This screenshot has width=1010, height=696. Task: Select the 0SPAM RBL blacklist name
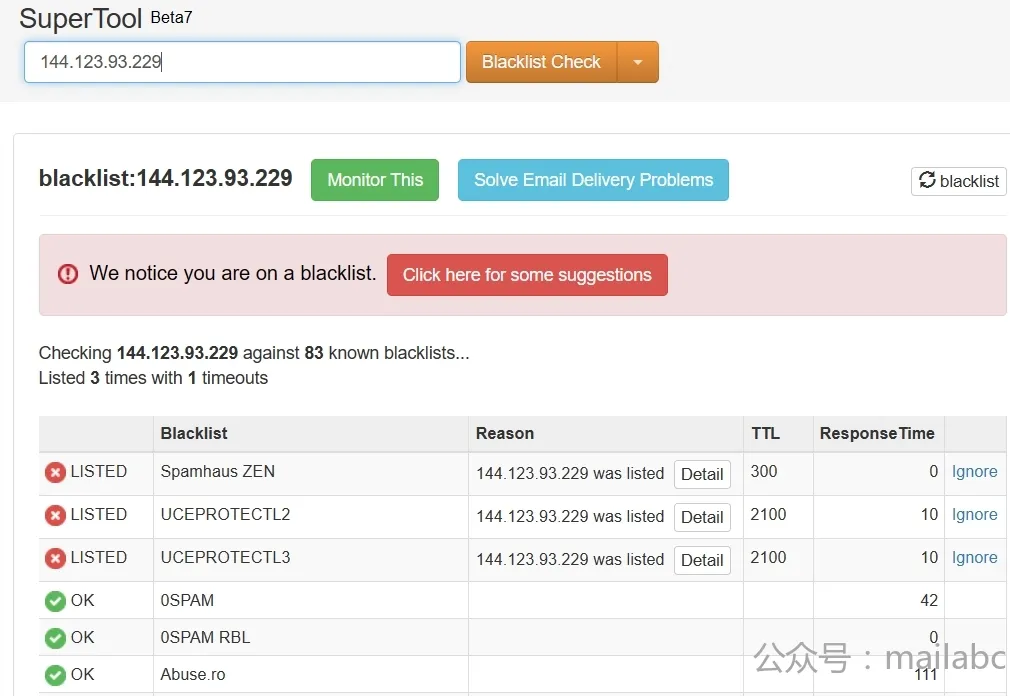pyautogui.click(x=205, y=637)
